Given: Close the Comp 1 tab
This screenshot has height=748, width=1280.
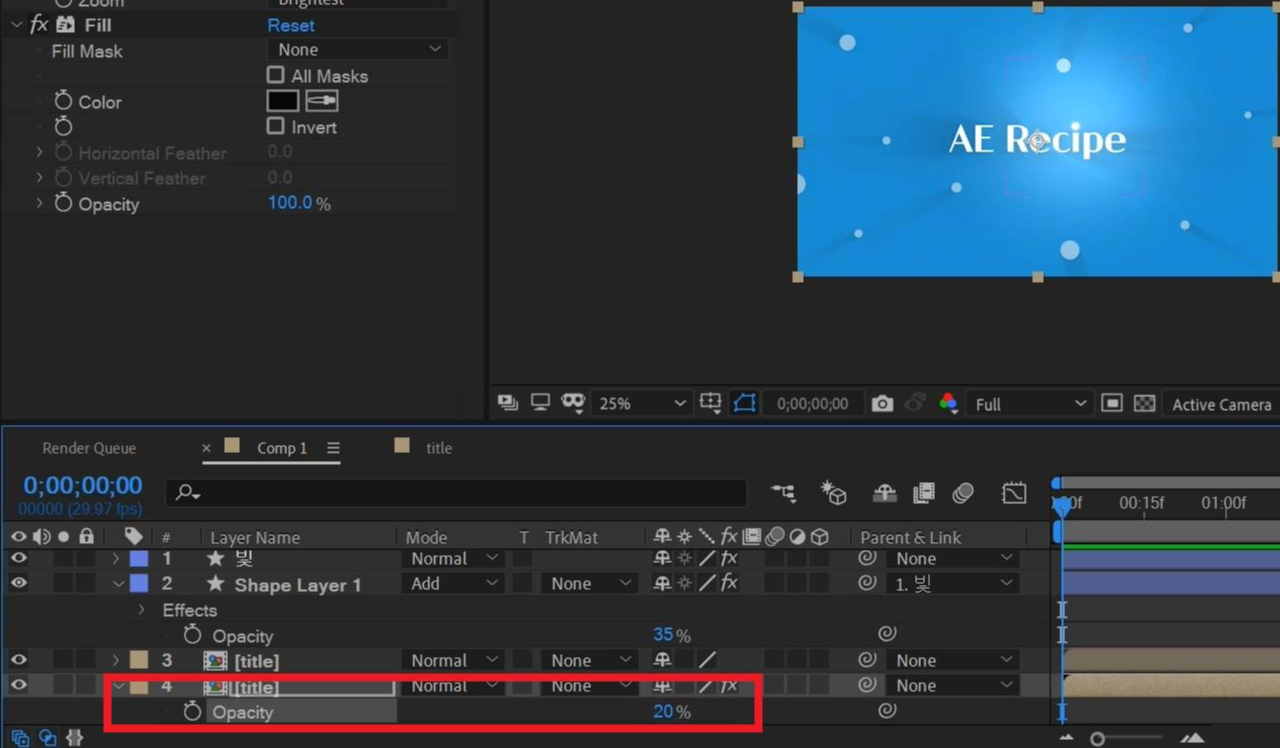Looking at the screenshot, I should coord(206,448).
